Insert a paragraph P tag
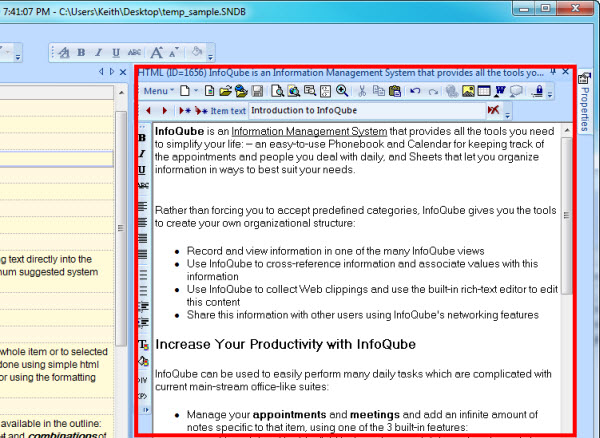The width and height of the screenshot is (600, 438). pos(142,396)
